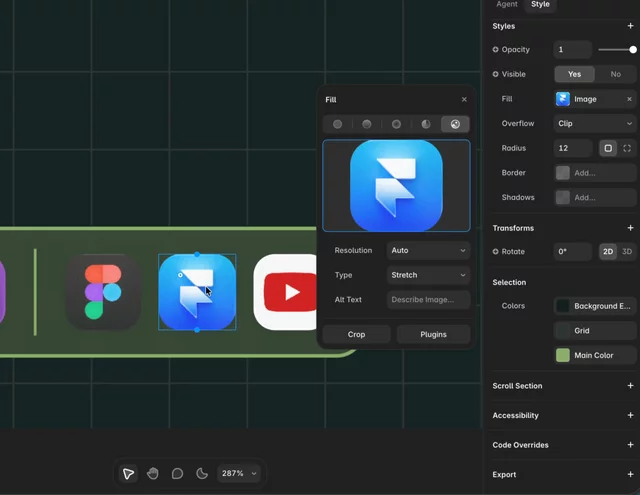Image resolution: width=640 pixels, height=495 pixels.
Task: Click the Rotate variable icon
Action: 496,251
